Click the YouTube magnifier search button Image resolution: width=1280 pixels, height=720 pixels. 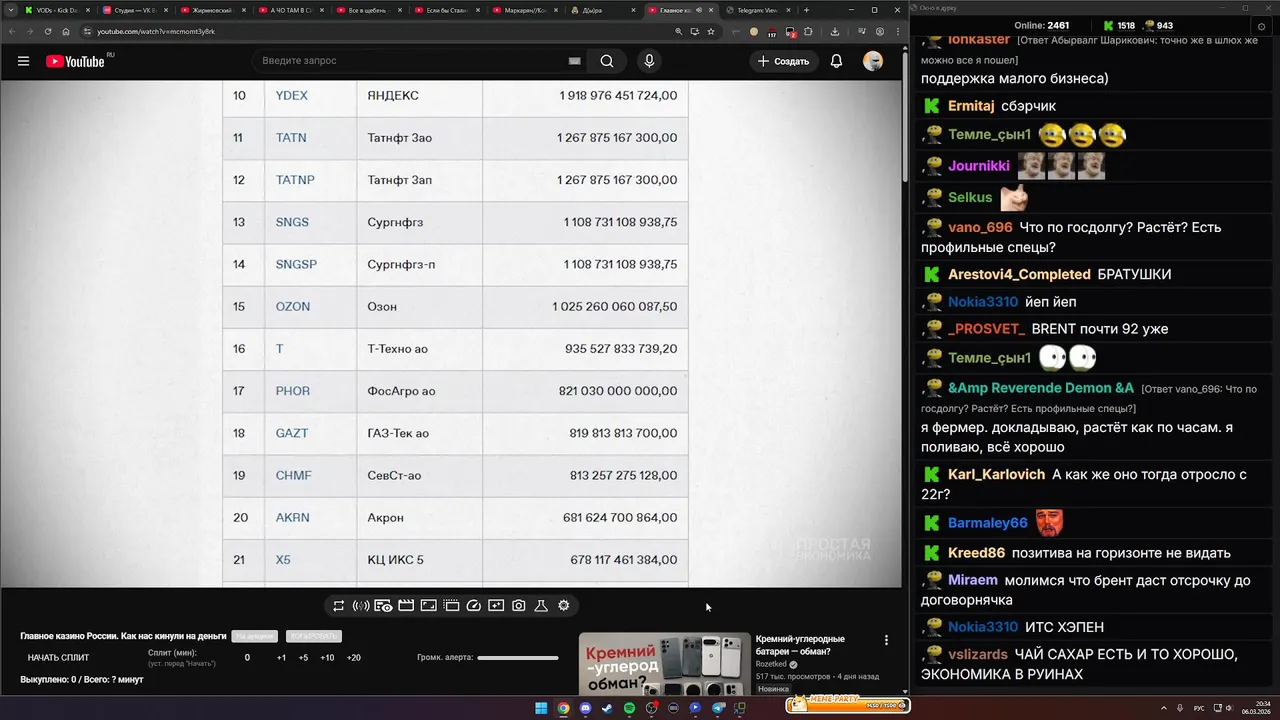tap(607, 61)
